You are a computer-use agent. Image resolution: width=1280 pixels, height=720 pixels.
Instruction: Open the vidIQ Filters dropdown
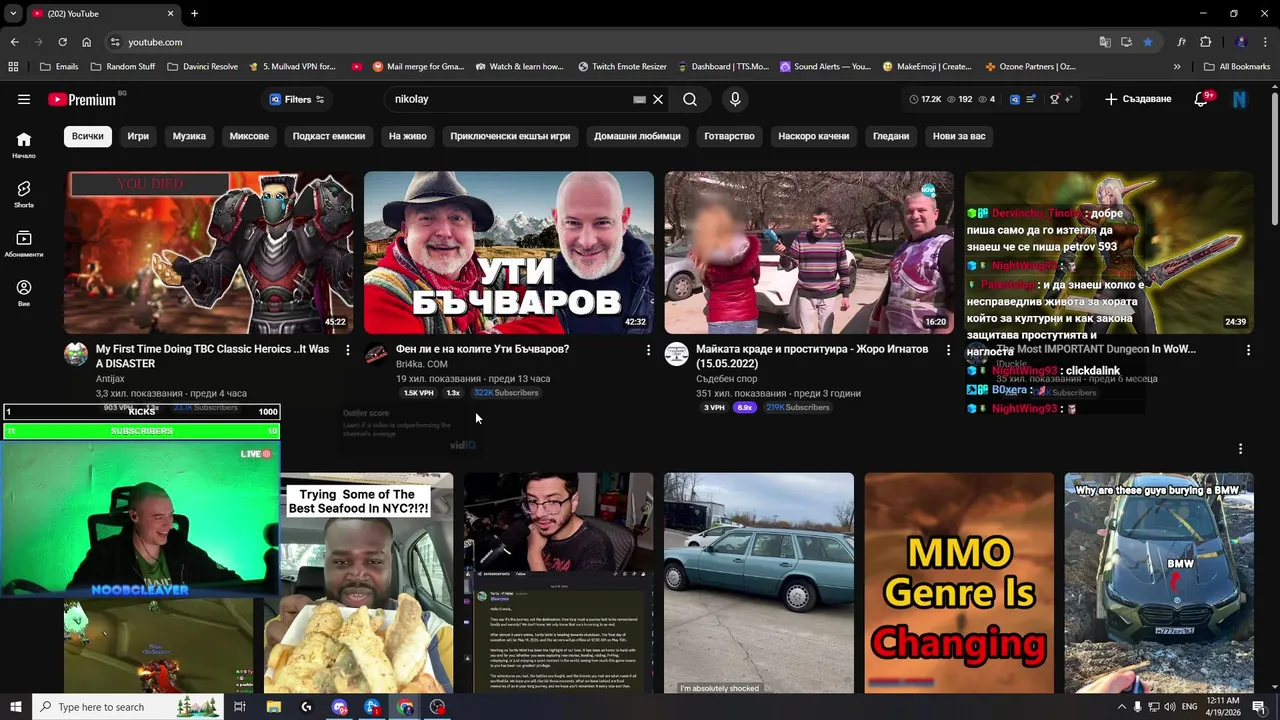click(297, 99)
